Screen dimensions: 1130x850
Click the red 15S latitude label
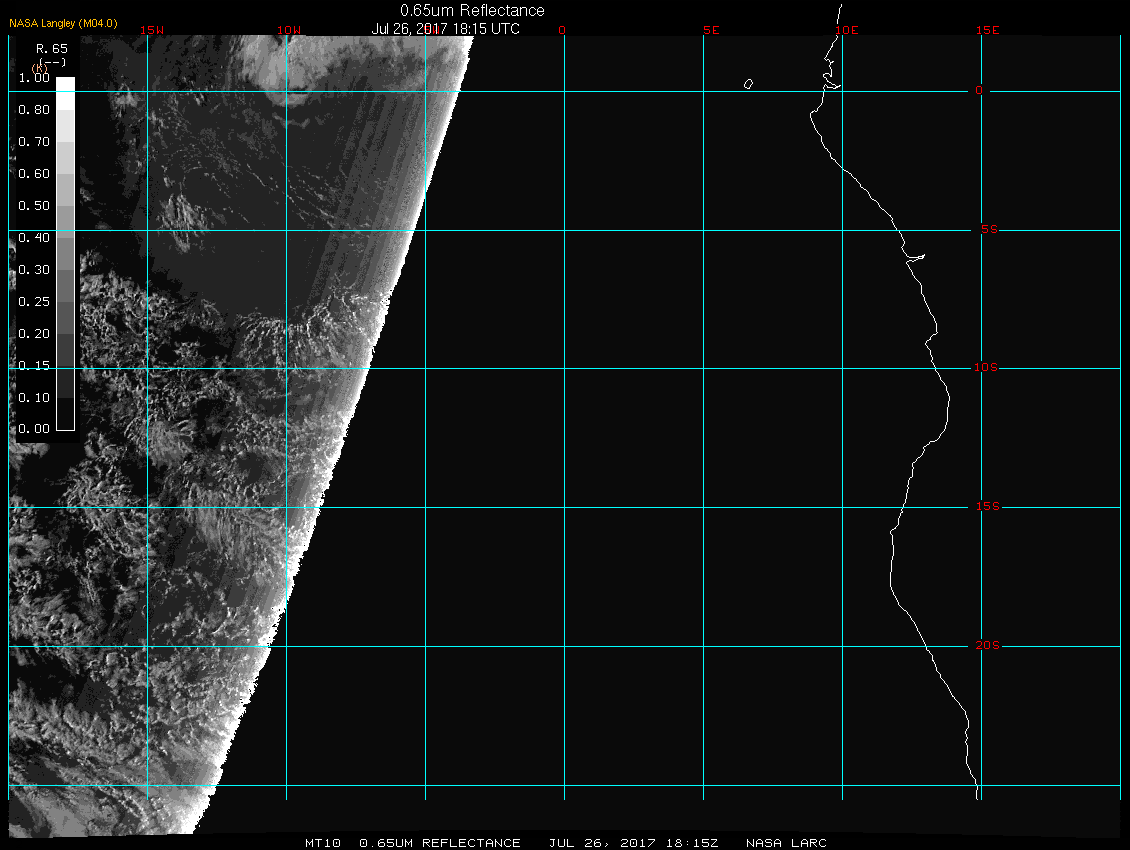coord(986,507)
